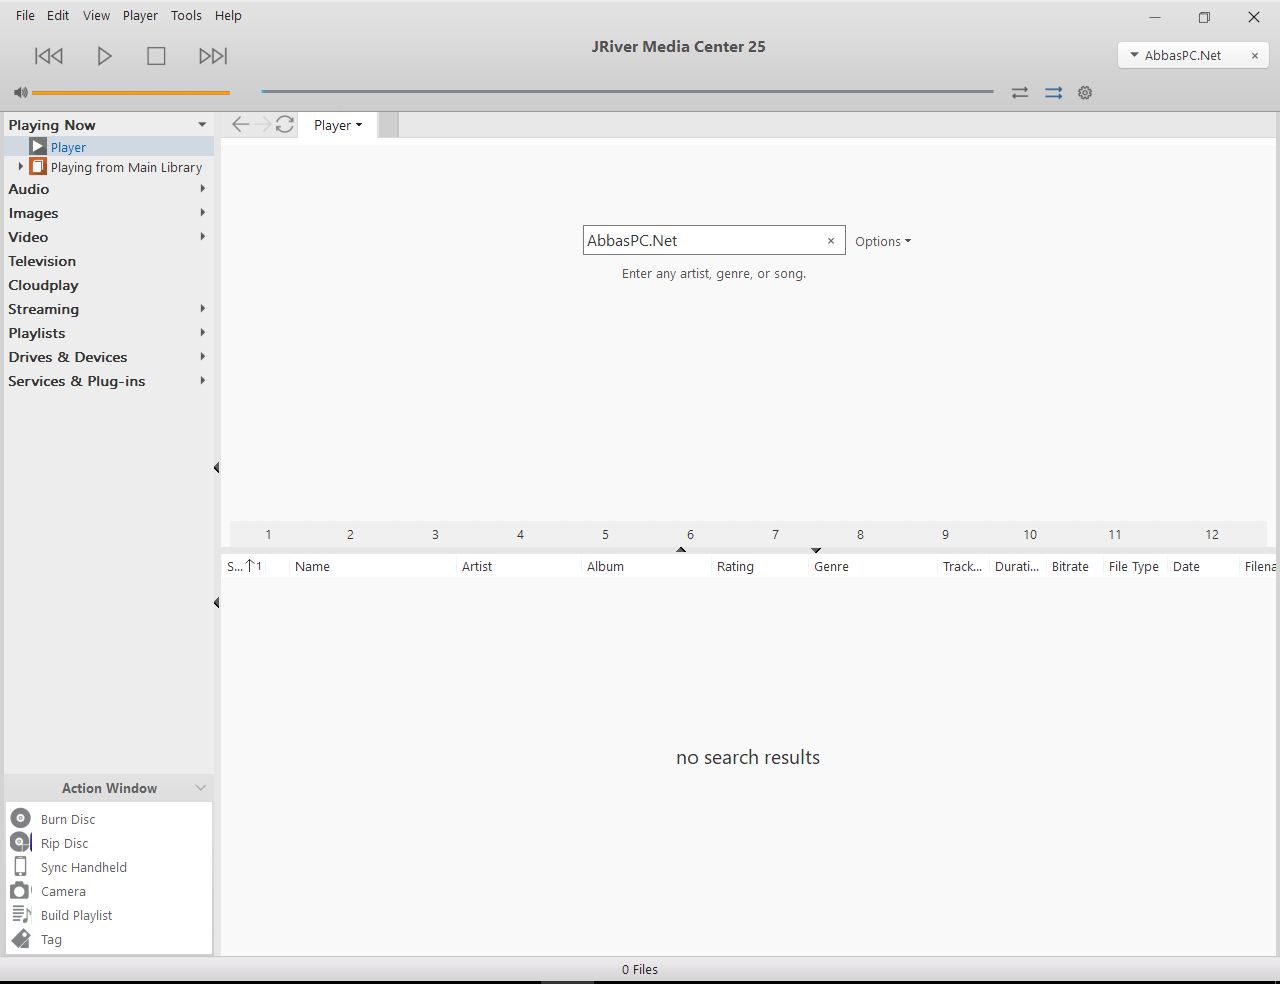Clear the top-right AbbasPC.Net search box
The width and height of the screenshot is (1280, 984).
(1255, 56)
